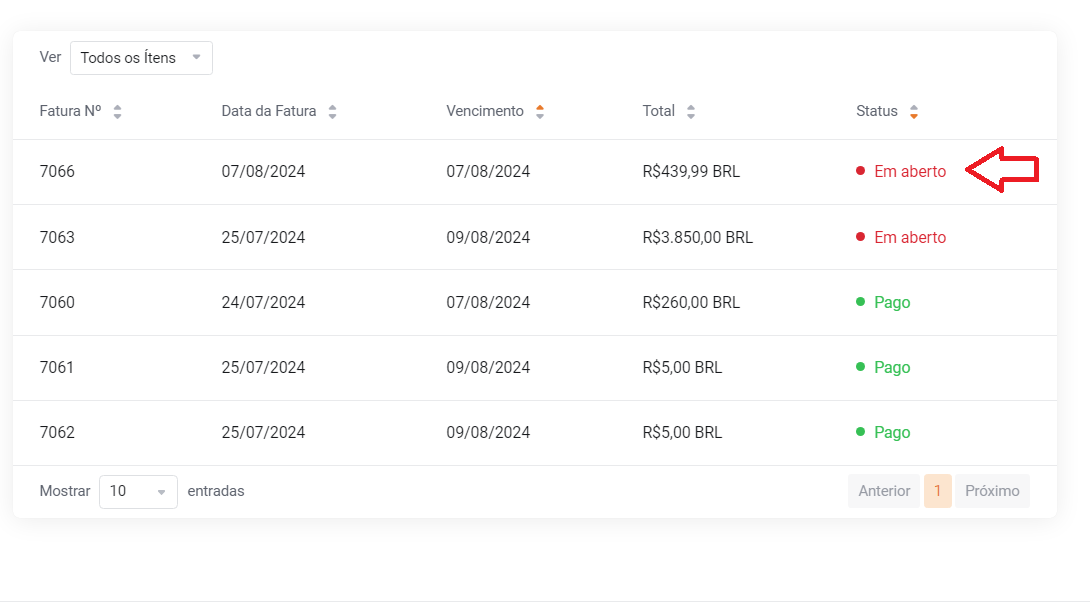The height and width of the screenshot is (605, 1090).
Task: Sort invoices by Total arrows
Action: 691,112
